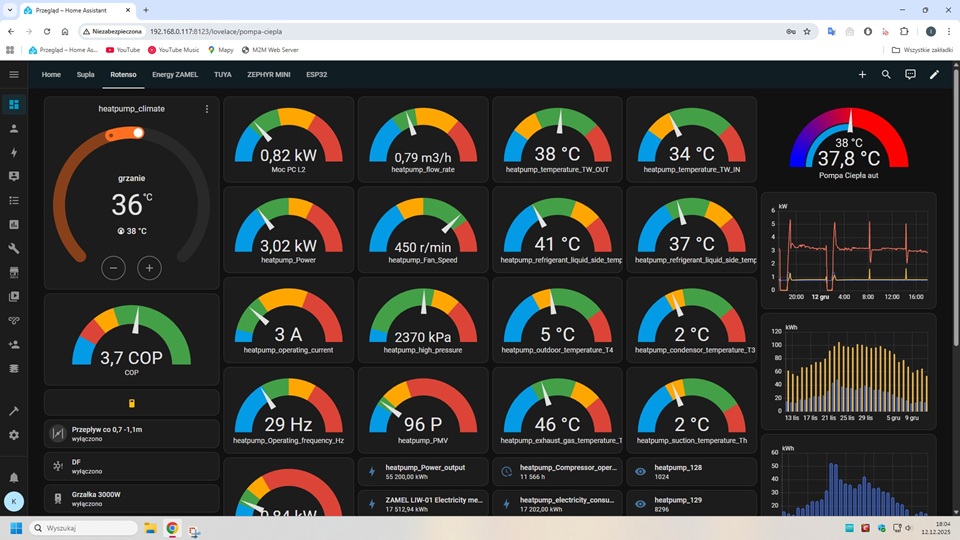
Task: Open heatpump_climate three-dot options menu
Action: tap(207, 109)
